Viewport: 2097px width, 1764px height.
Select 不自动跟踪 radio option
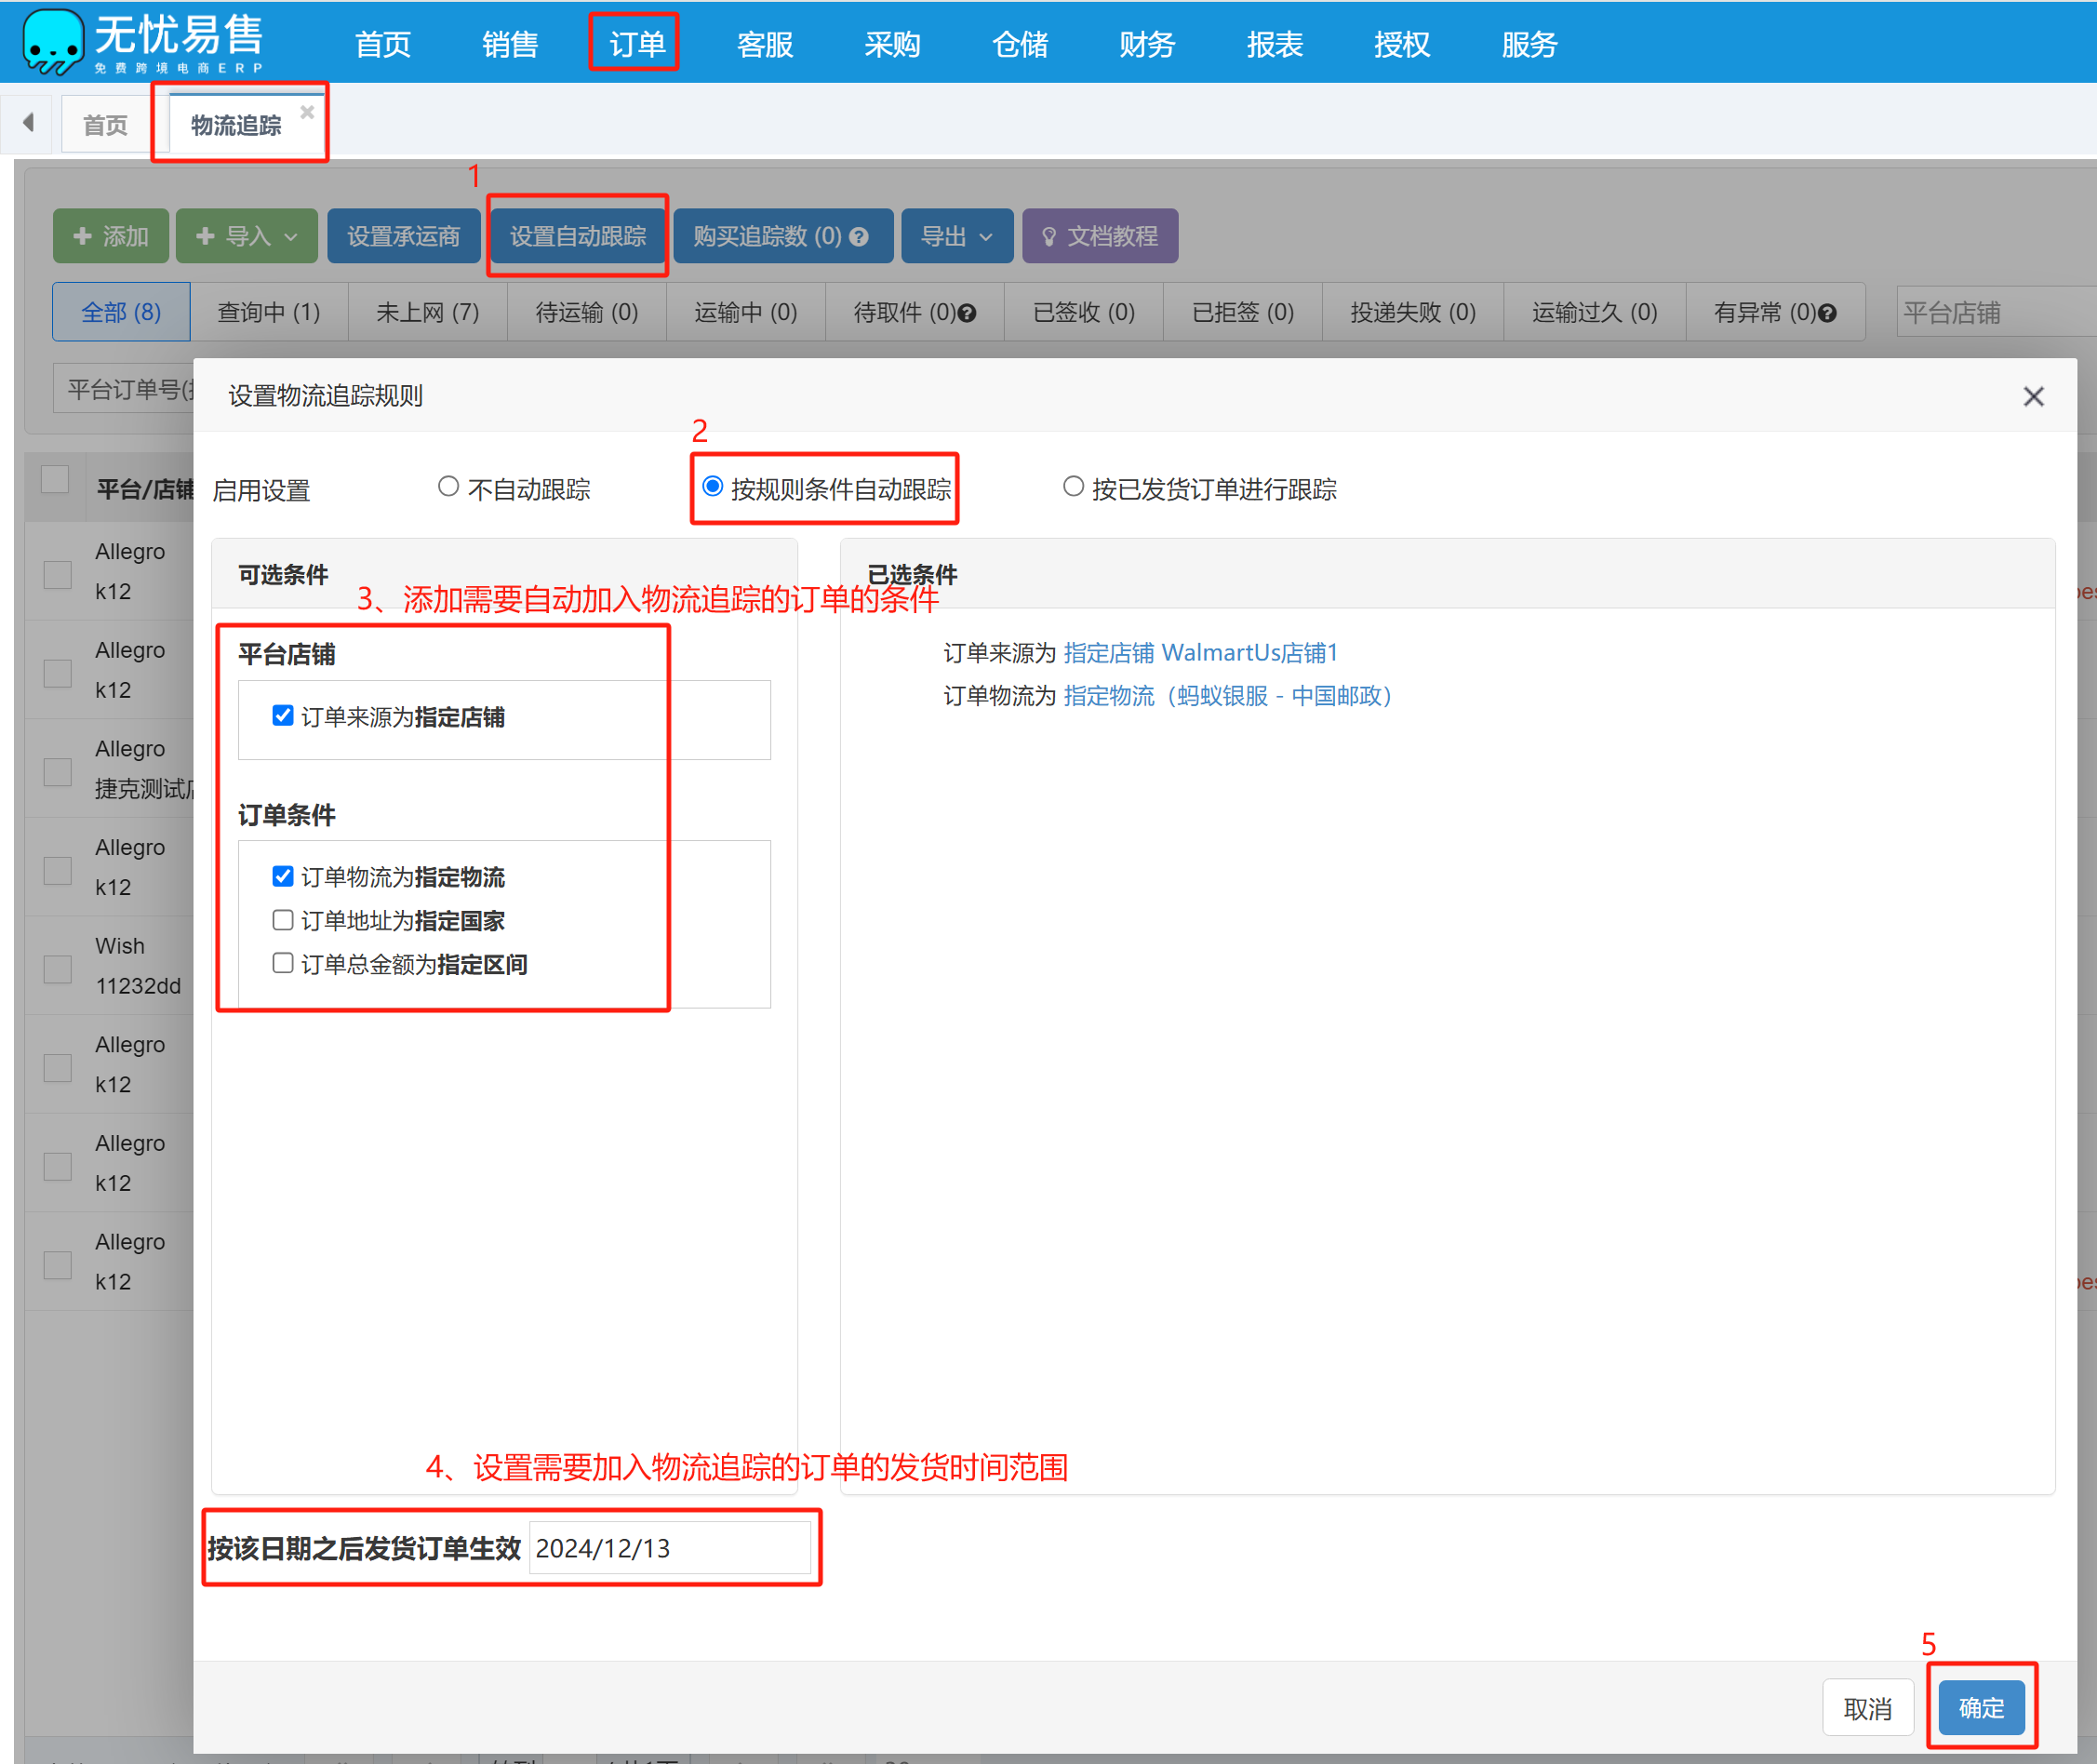(x=448, y=487)
